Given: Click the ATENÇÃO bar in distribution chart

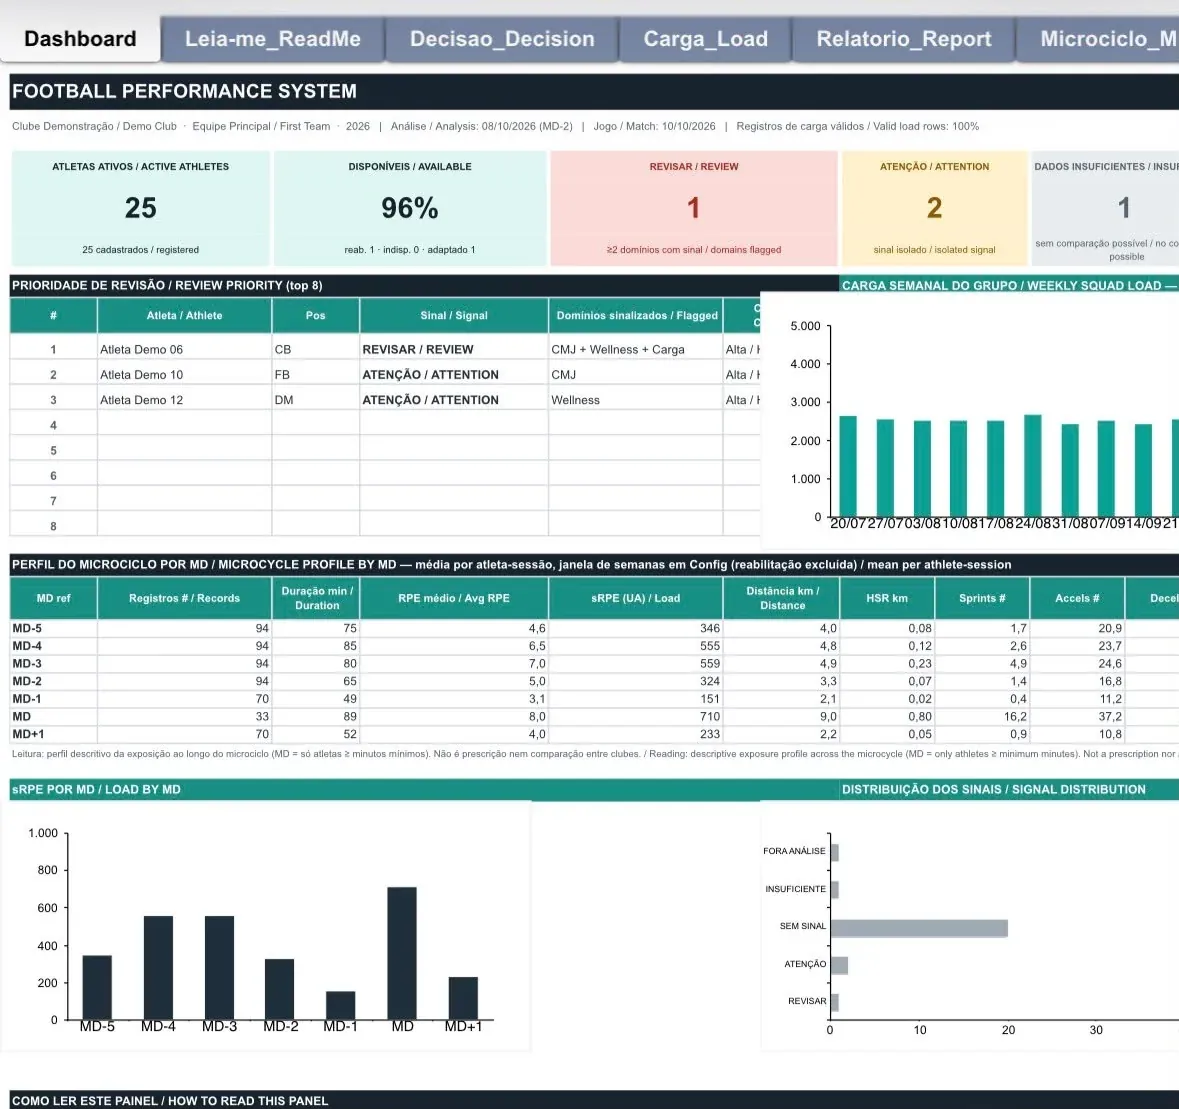Looking at the screenshot, I should [839, 965].
